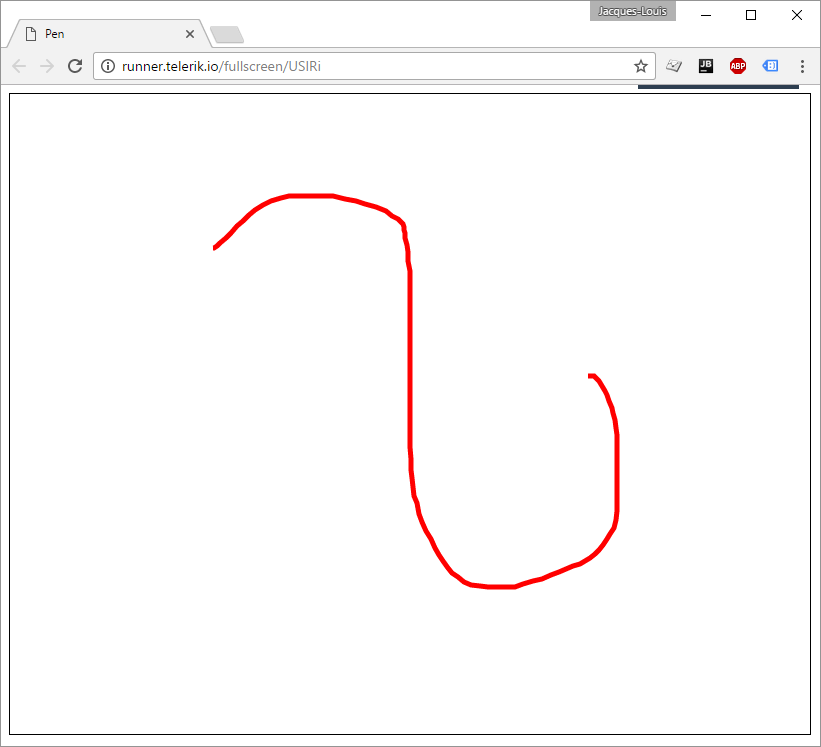Go back to the previous page
The image size is (821, 747).
(19, 66)
